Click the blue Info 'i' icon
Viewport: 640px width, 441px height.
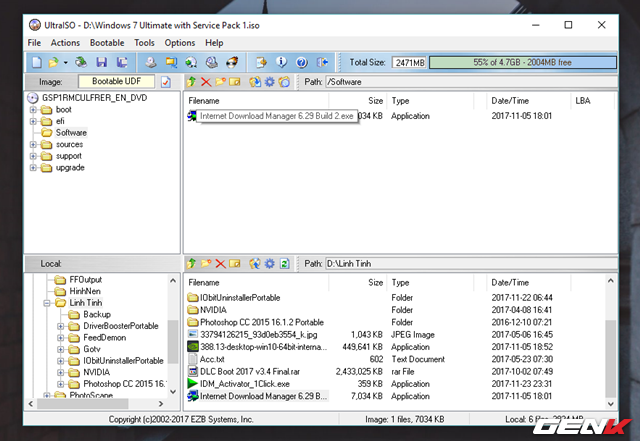pos(281,62)
